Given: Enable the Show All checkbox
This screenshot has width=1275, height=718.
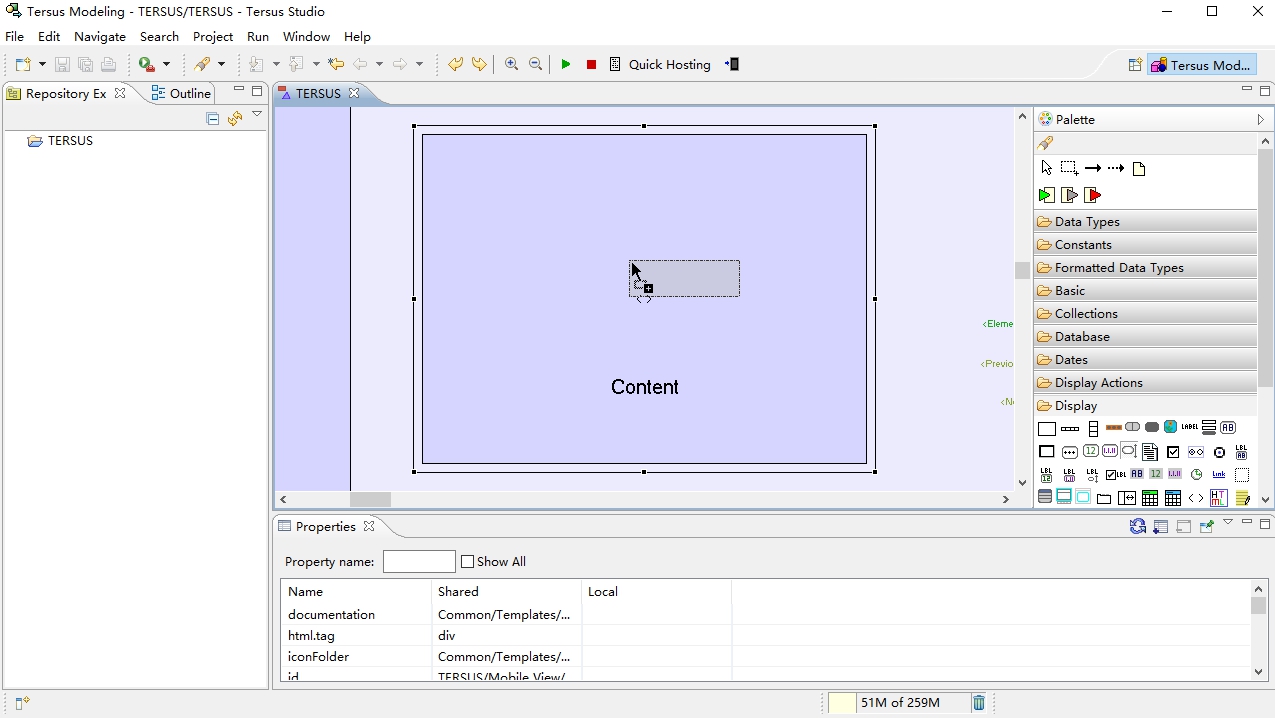Looking at the screenshot, I should tap(467, 562).
